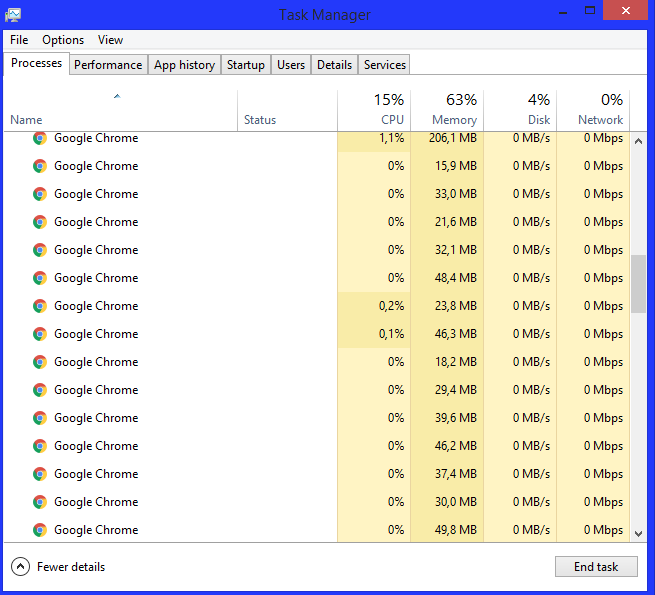Click Chrome icon in the 32,1 MB row
Viewport: 655px width, 595px height.
40,250
